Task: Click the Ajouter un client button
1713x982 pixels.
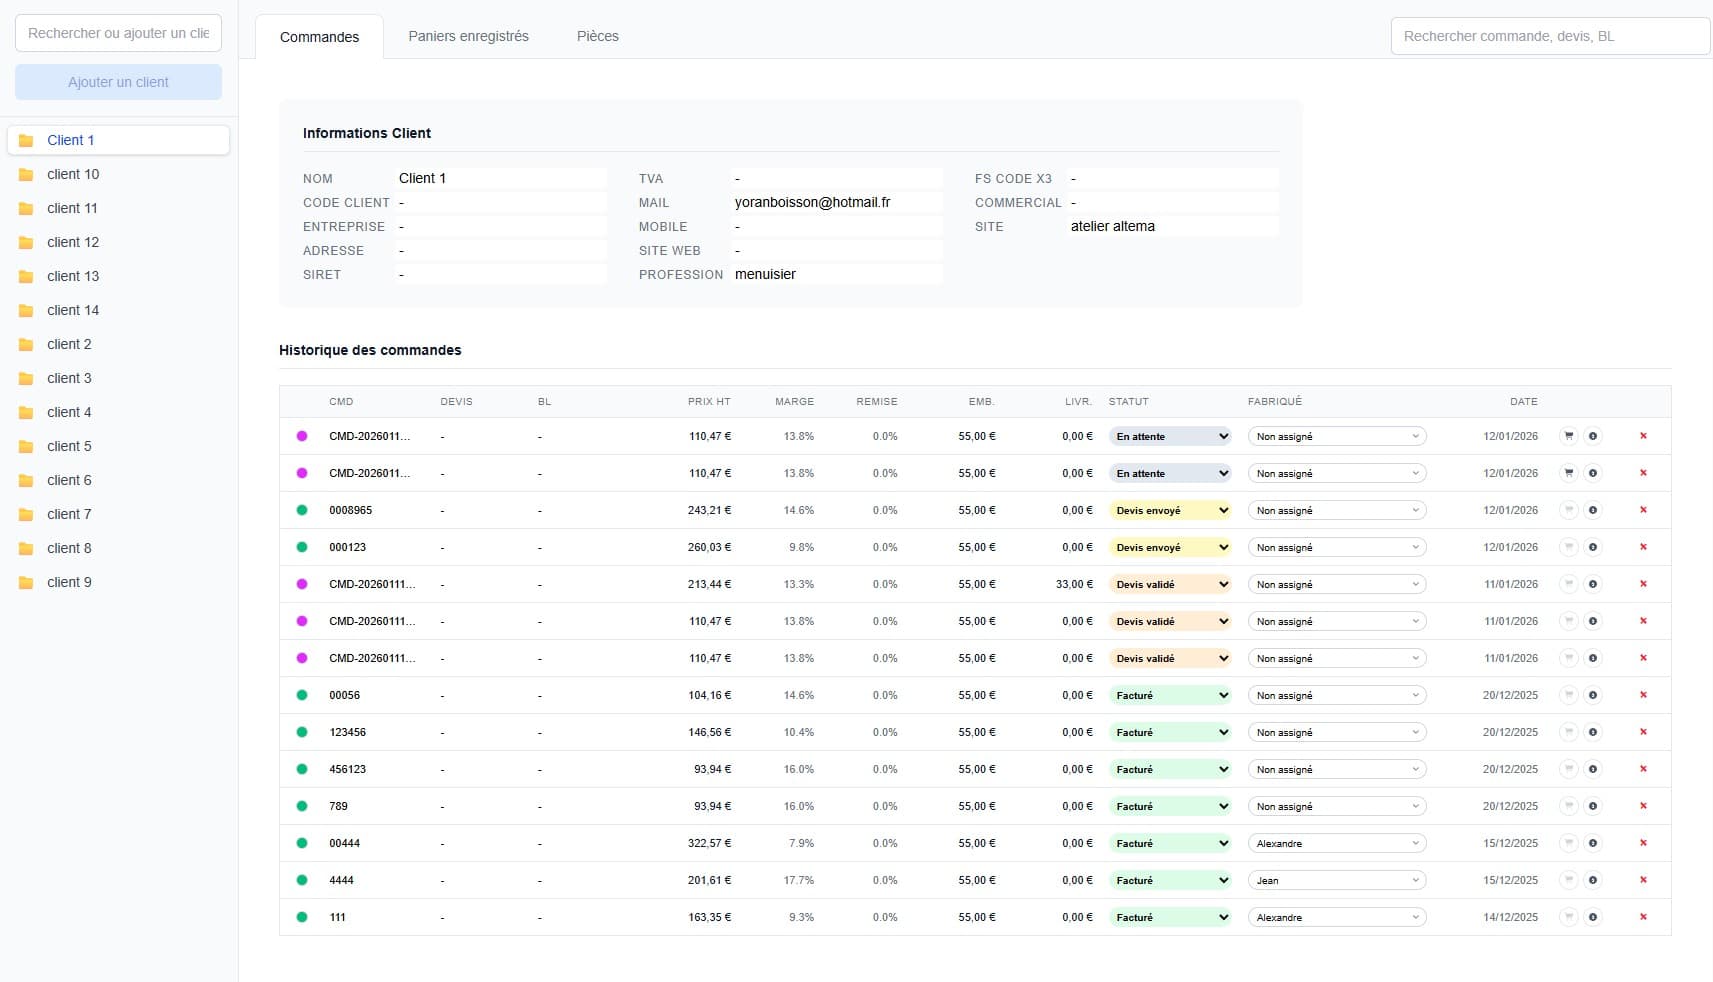Action: pos(118,82)
